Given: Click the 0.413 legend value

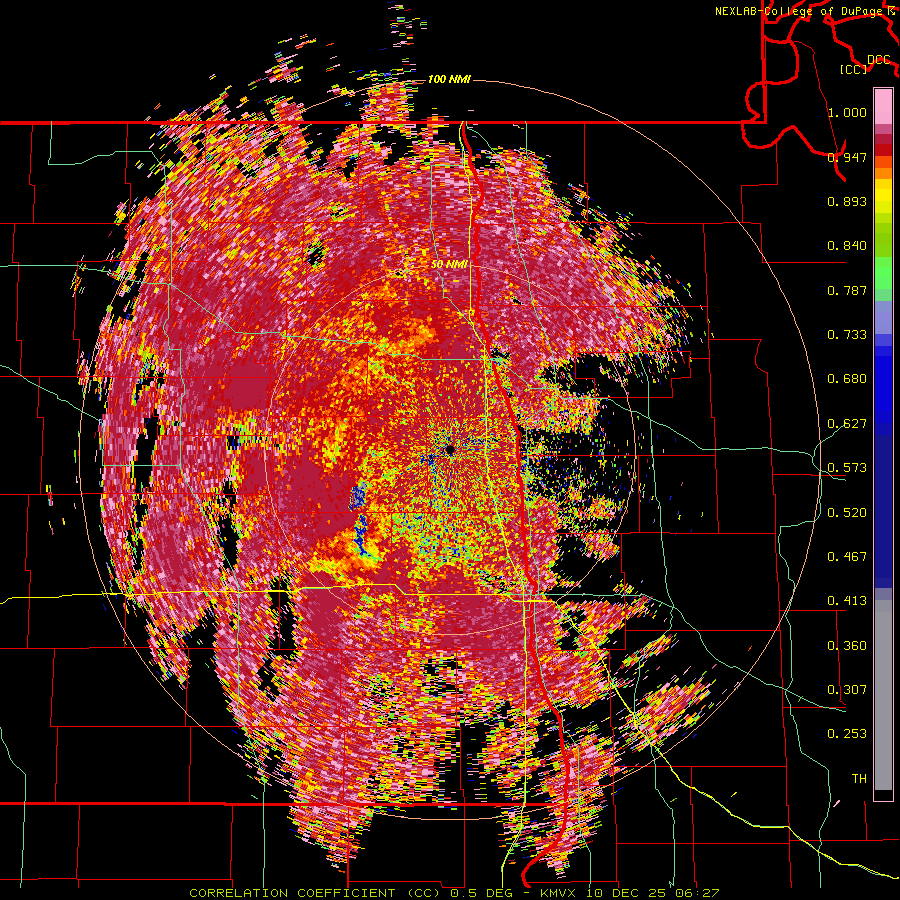Looking at the screenshot, I should tap(847, 601).
